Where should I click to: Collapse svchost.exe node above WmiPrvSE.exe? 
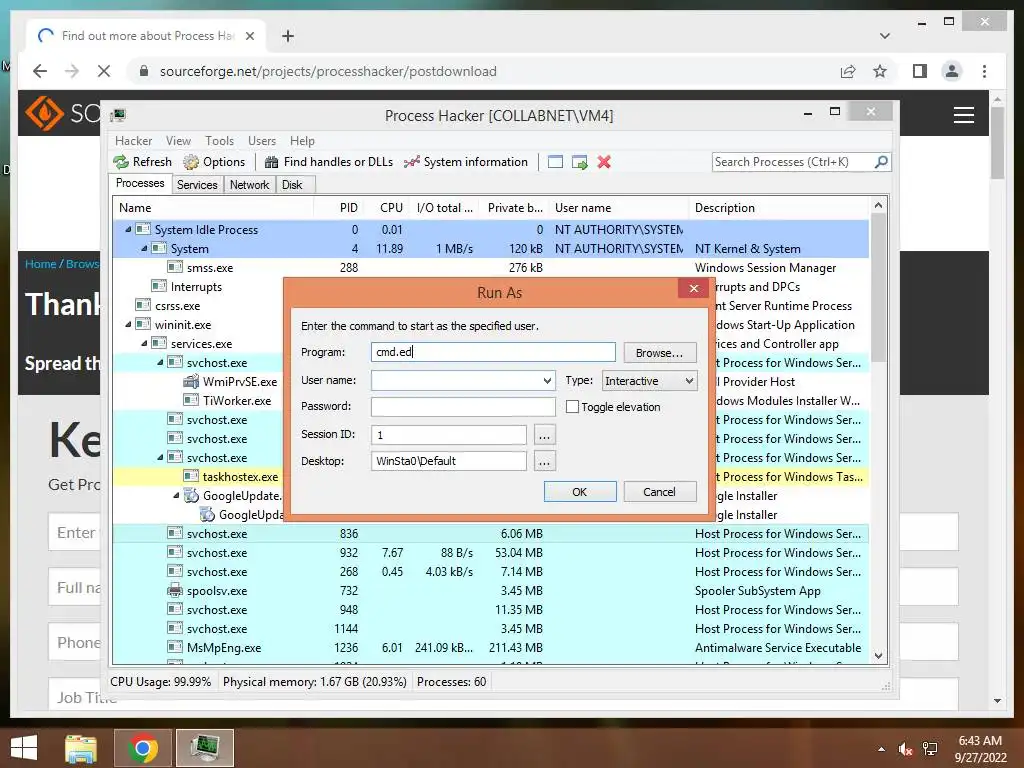[160, 362]
